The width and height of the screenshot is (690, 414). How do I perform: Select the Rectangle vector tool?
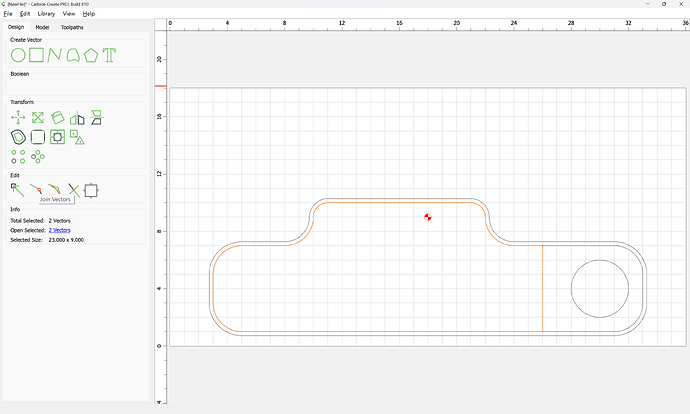tap(37, 55)
